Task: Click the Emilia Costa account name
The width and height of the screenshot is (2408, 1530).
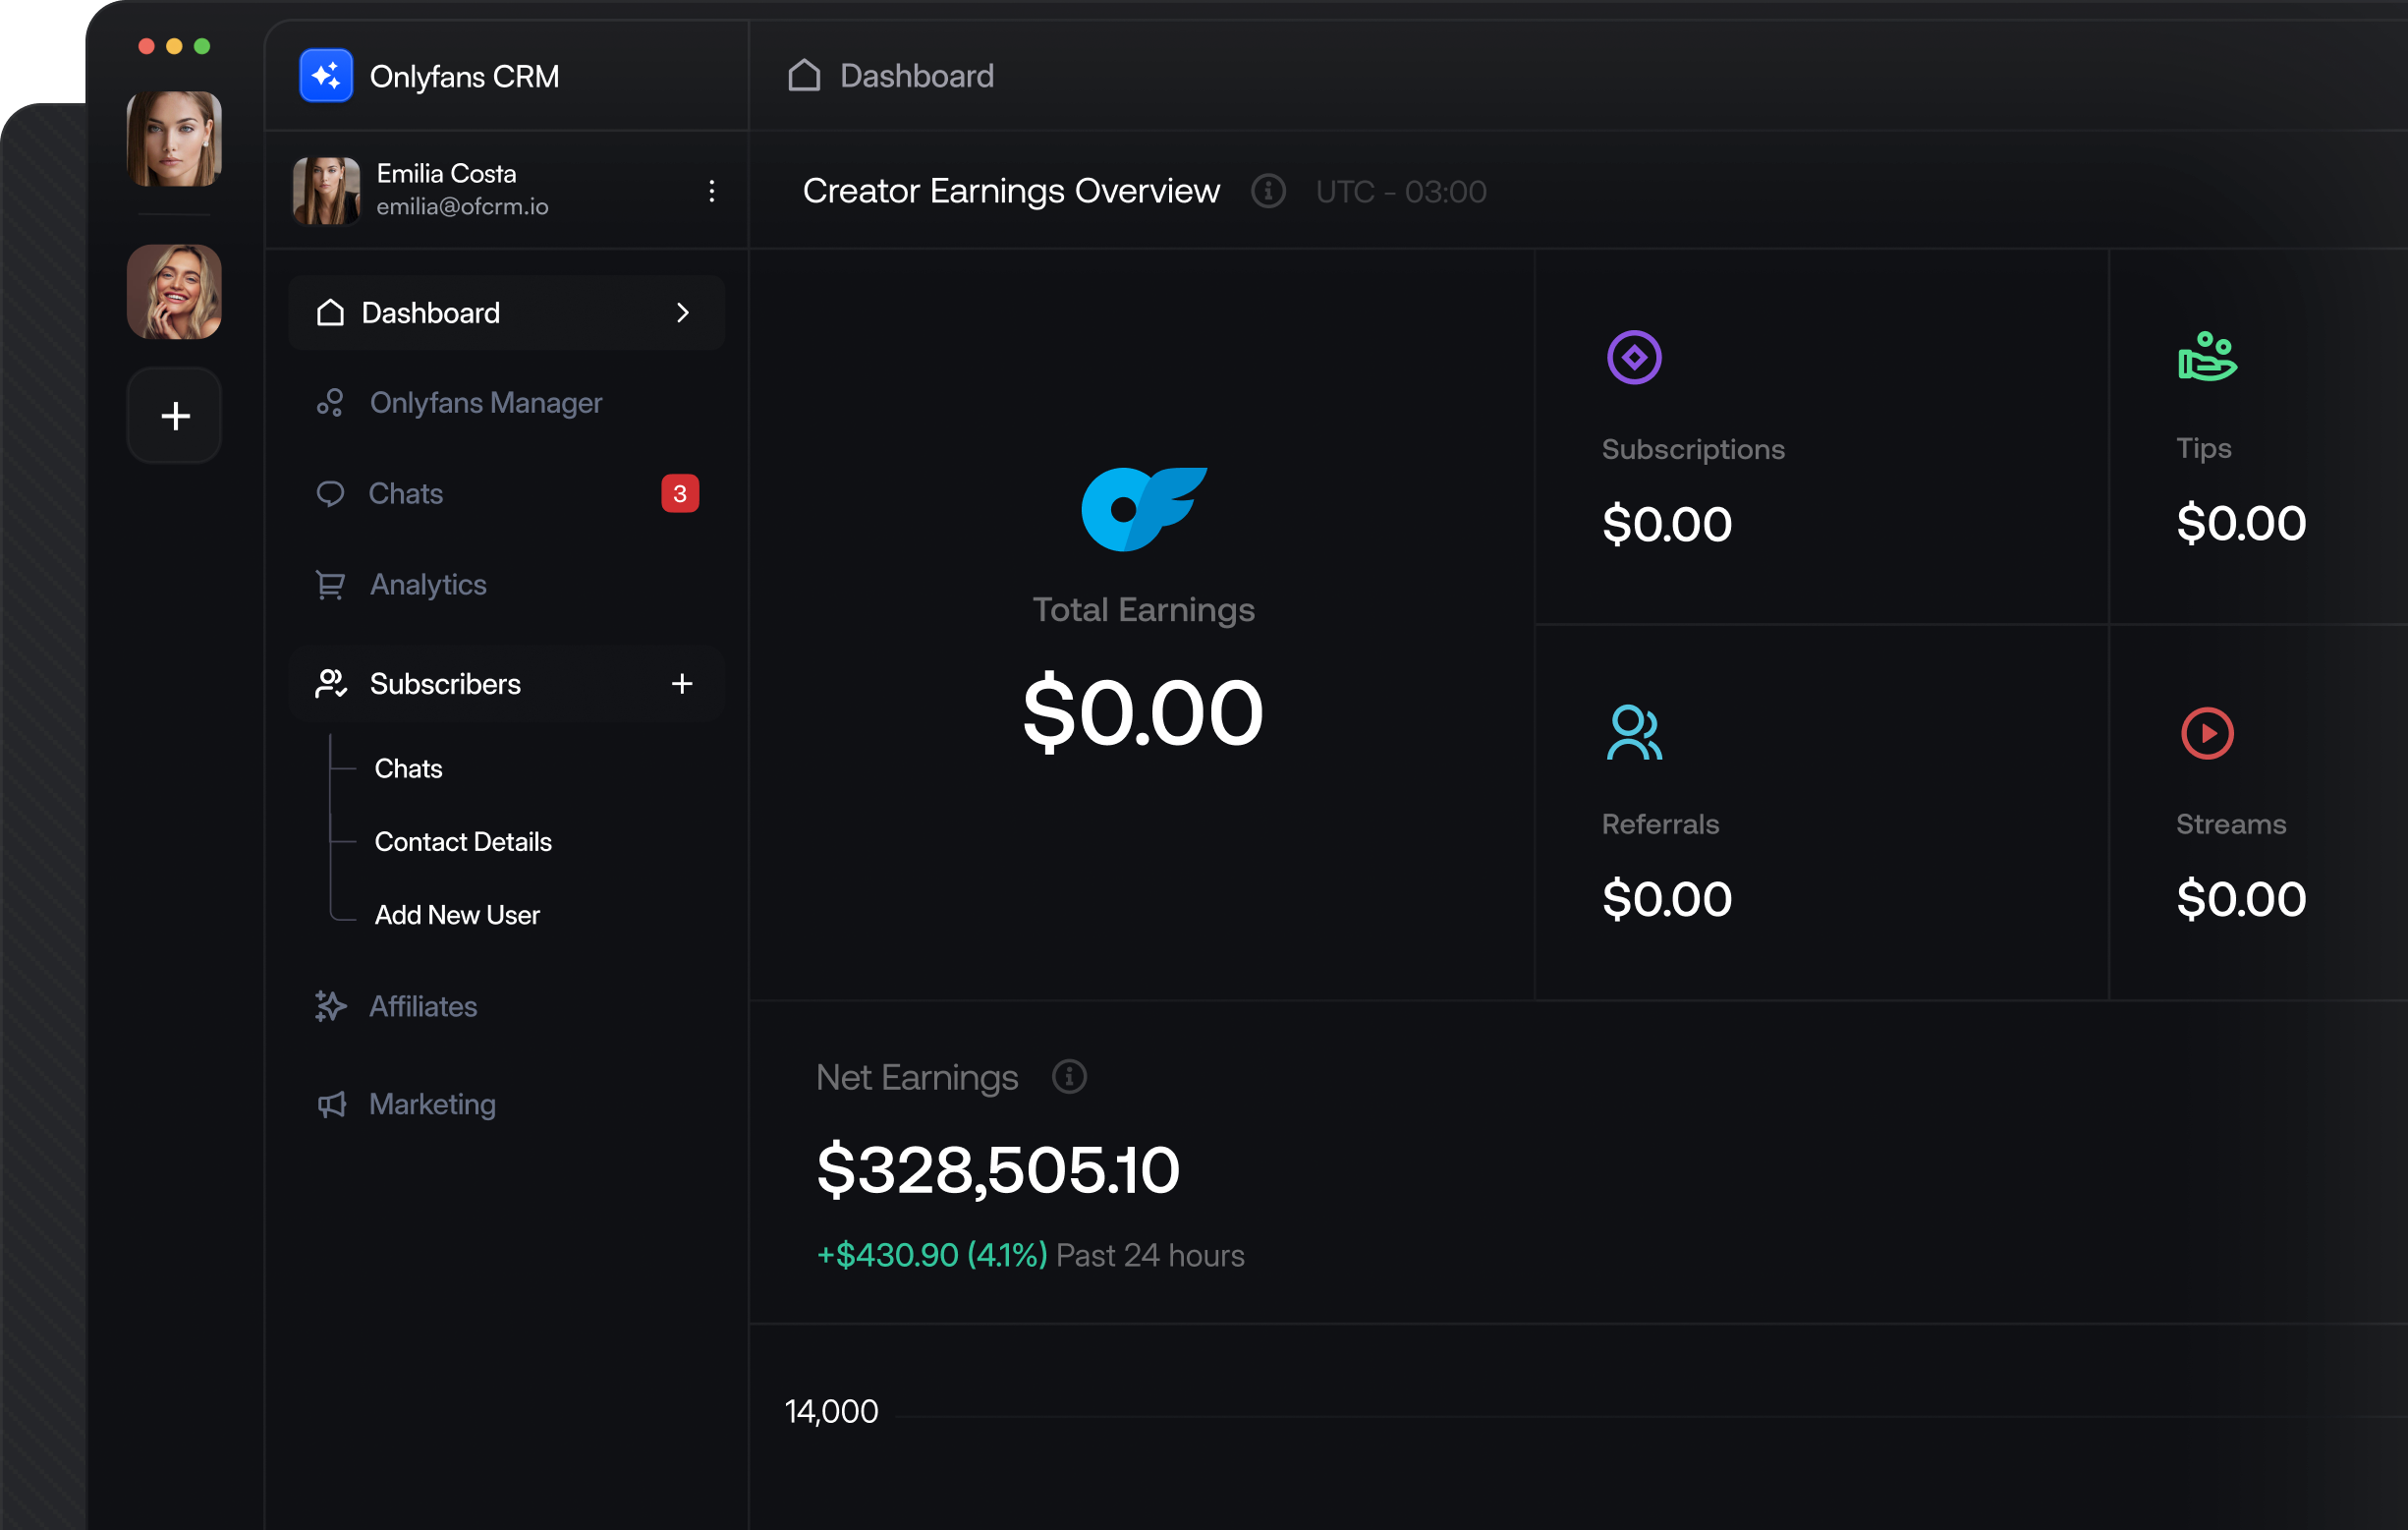Action: point(446,174)
